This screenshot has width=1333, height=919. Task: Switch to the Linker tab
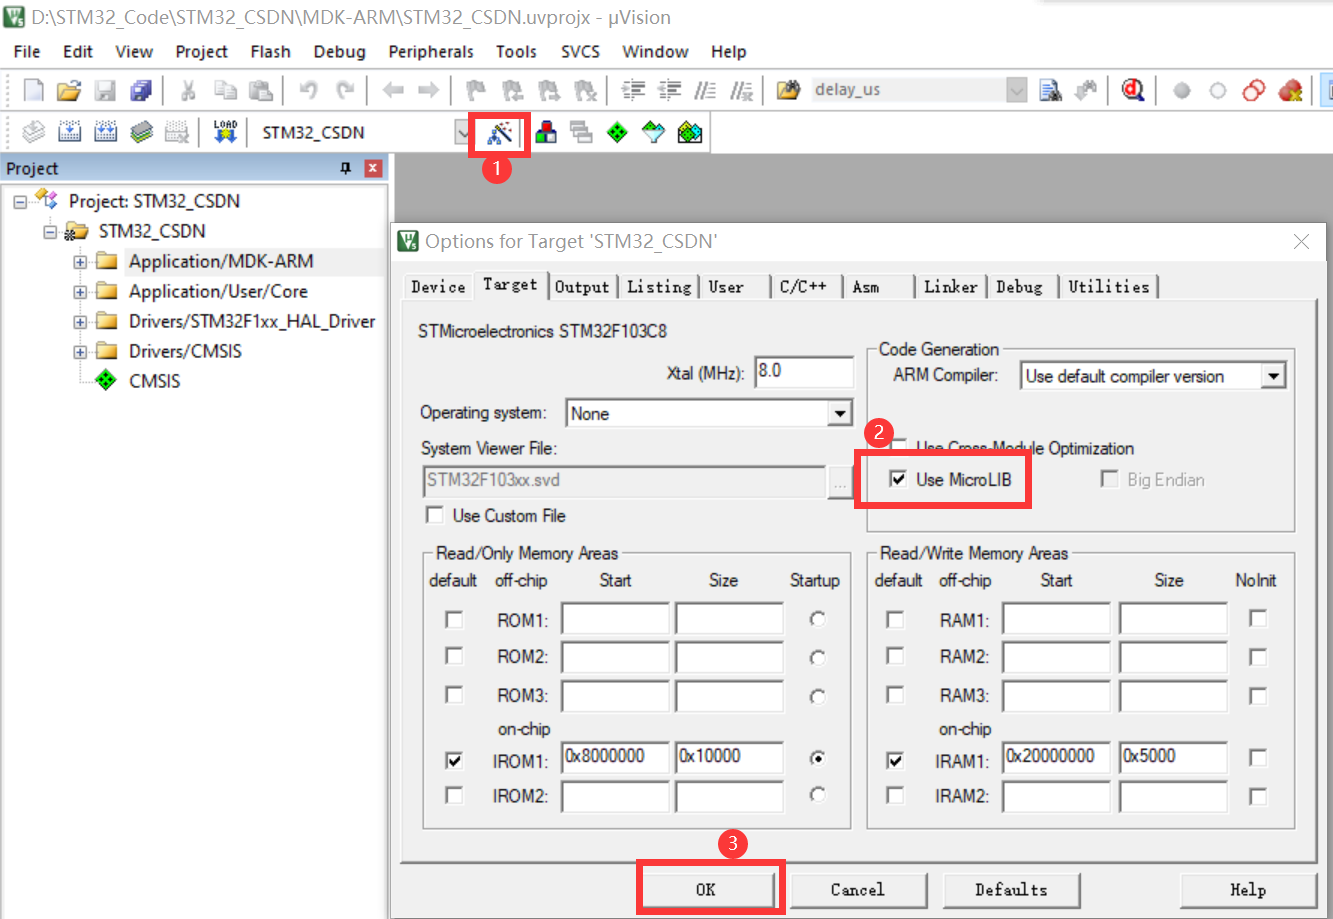click(x=950, y=287)
